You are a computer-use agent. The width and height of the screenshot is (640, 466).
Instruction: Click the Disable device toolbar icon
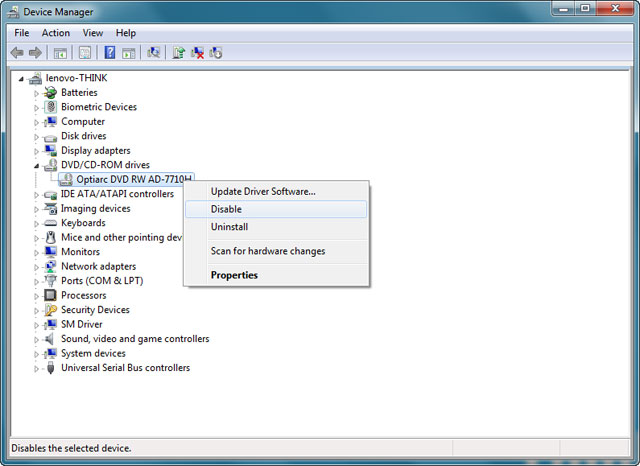click(216, 53)
